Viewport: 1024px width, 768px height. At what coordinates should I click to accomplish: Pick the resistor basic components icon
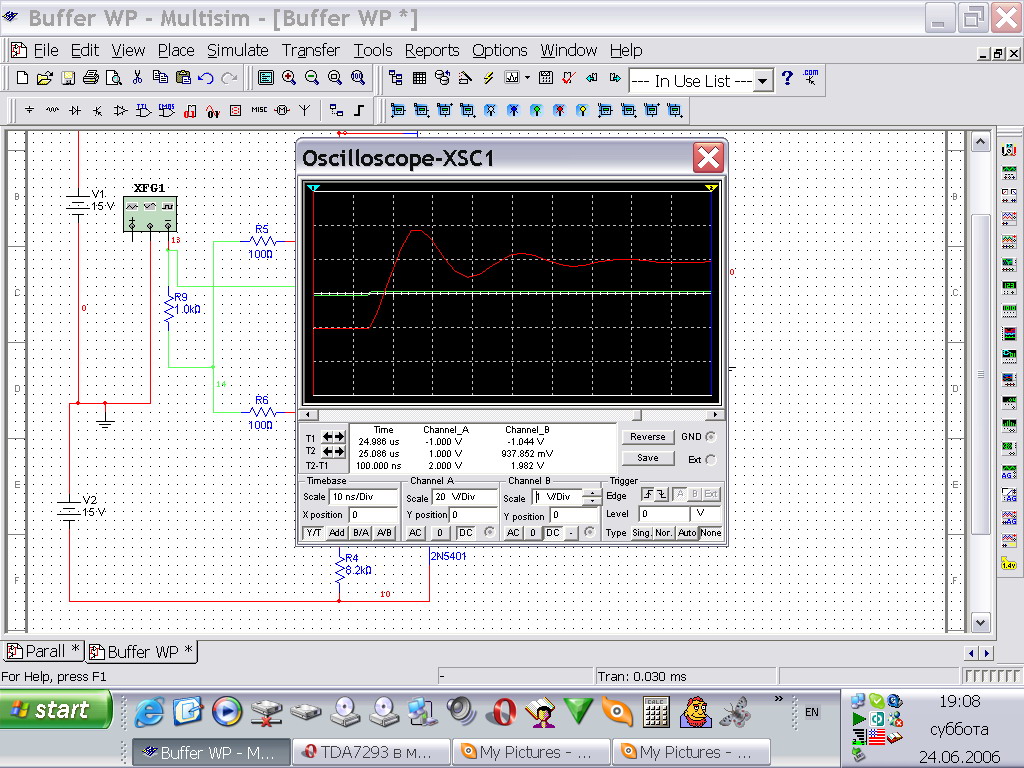click(x=52, y=110)
